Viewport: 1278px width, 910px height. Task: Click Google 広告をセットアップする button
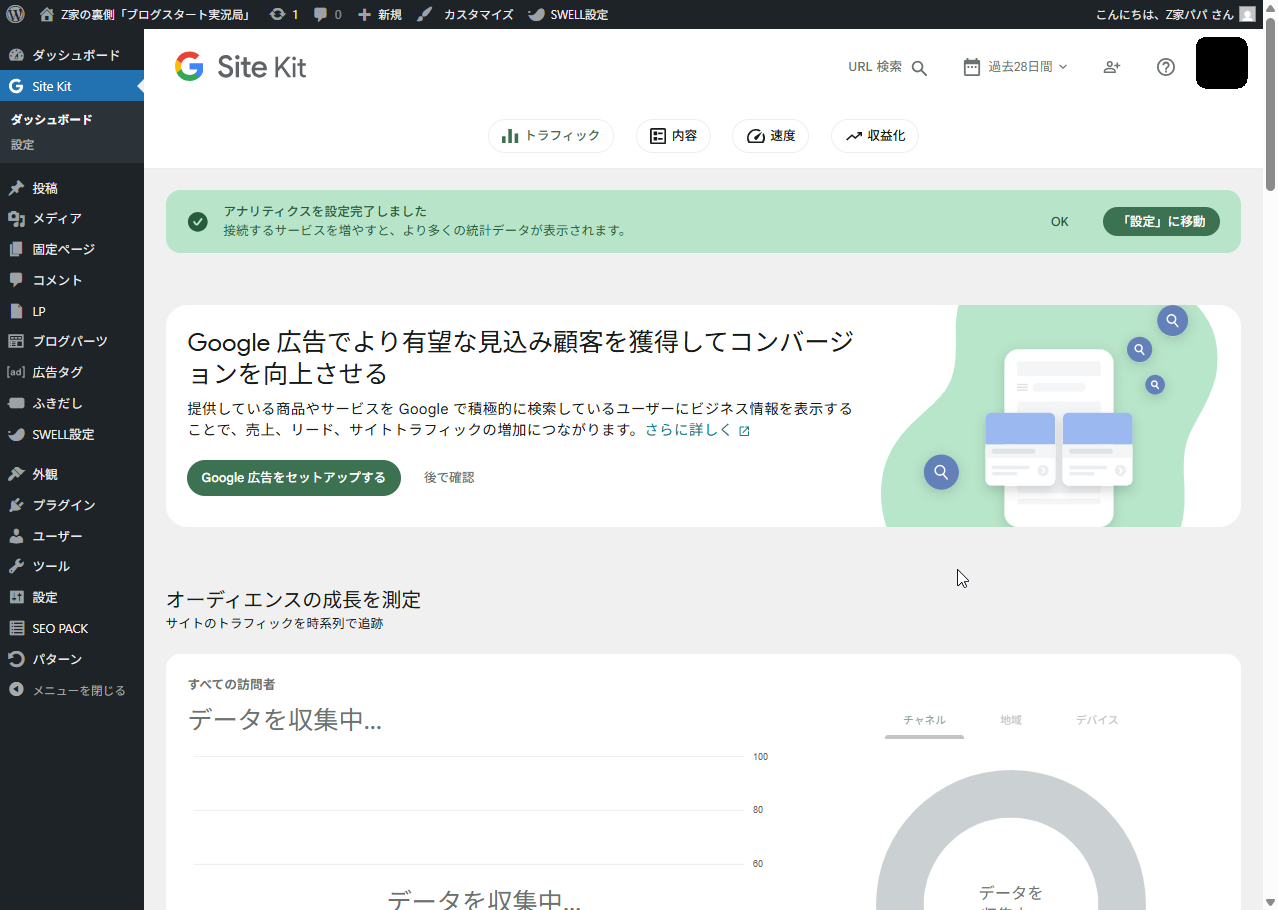pyautogui.click(x=294, y=478)
